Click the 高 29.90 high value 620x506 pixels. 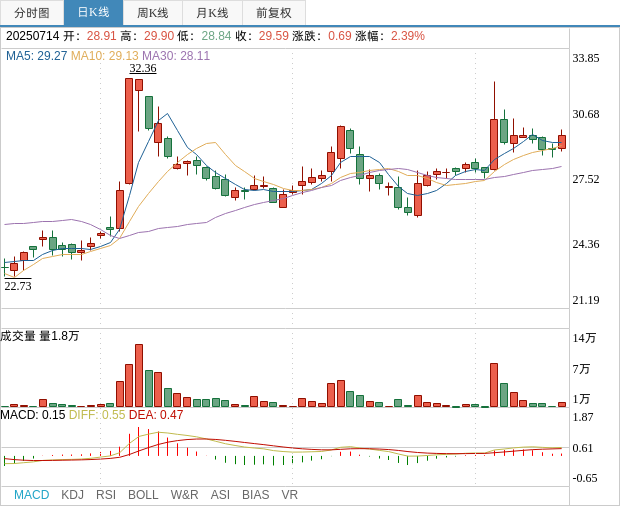click(x=147, y=36)
